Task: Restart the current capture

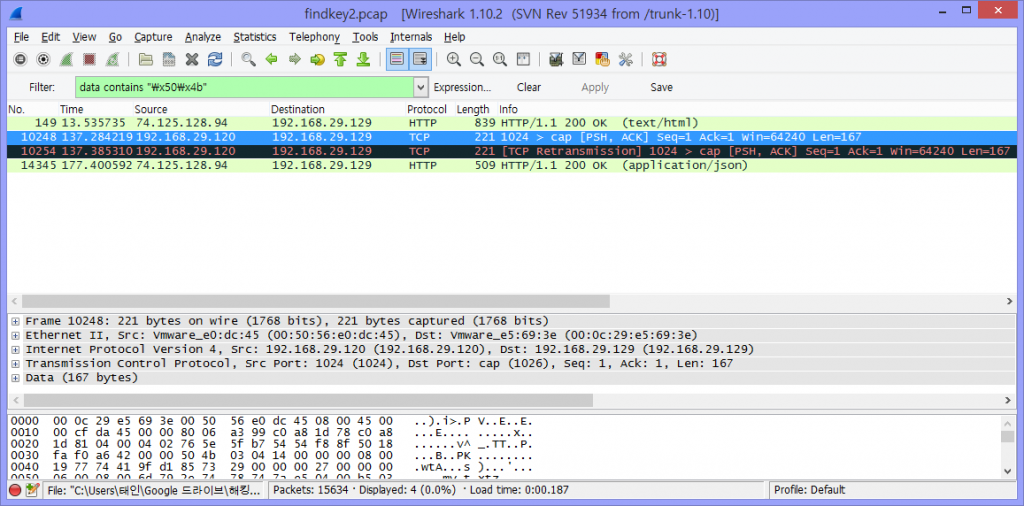Action: coord(112,59)
